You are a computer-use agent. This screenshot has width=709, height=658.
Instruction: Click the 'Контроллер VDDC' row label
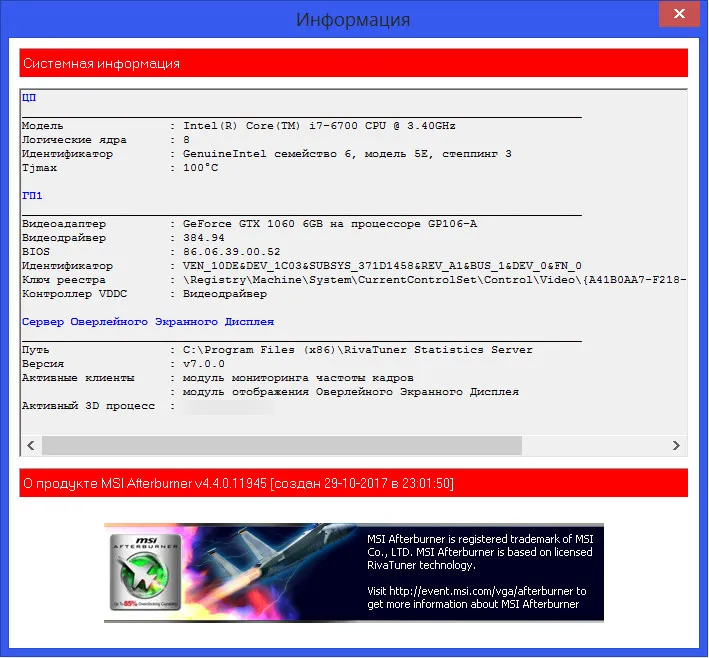click(75, 294)
